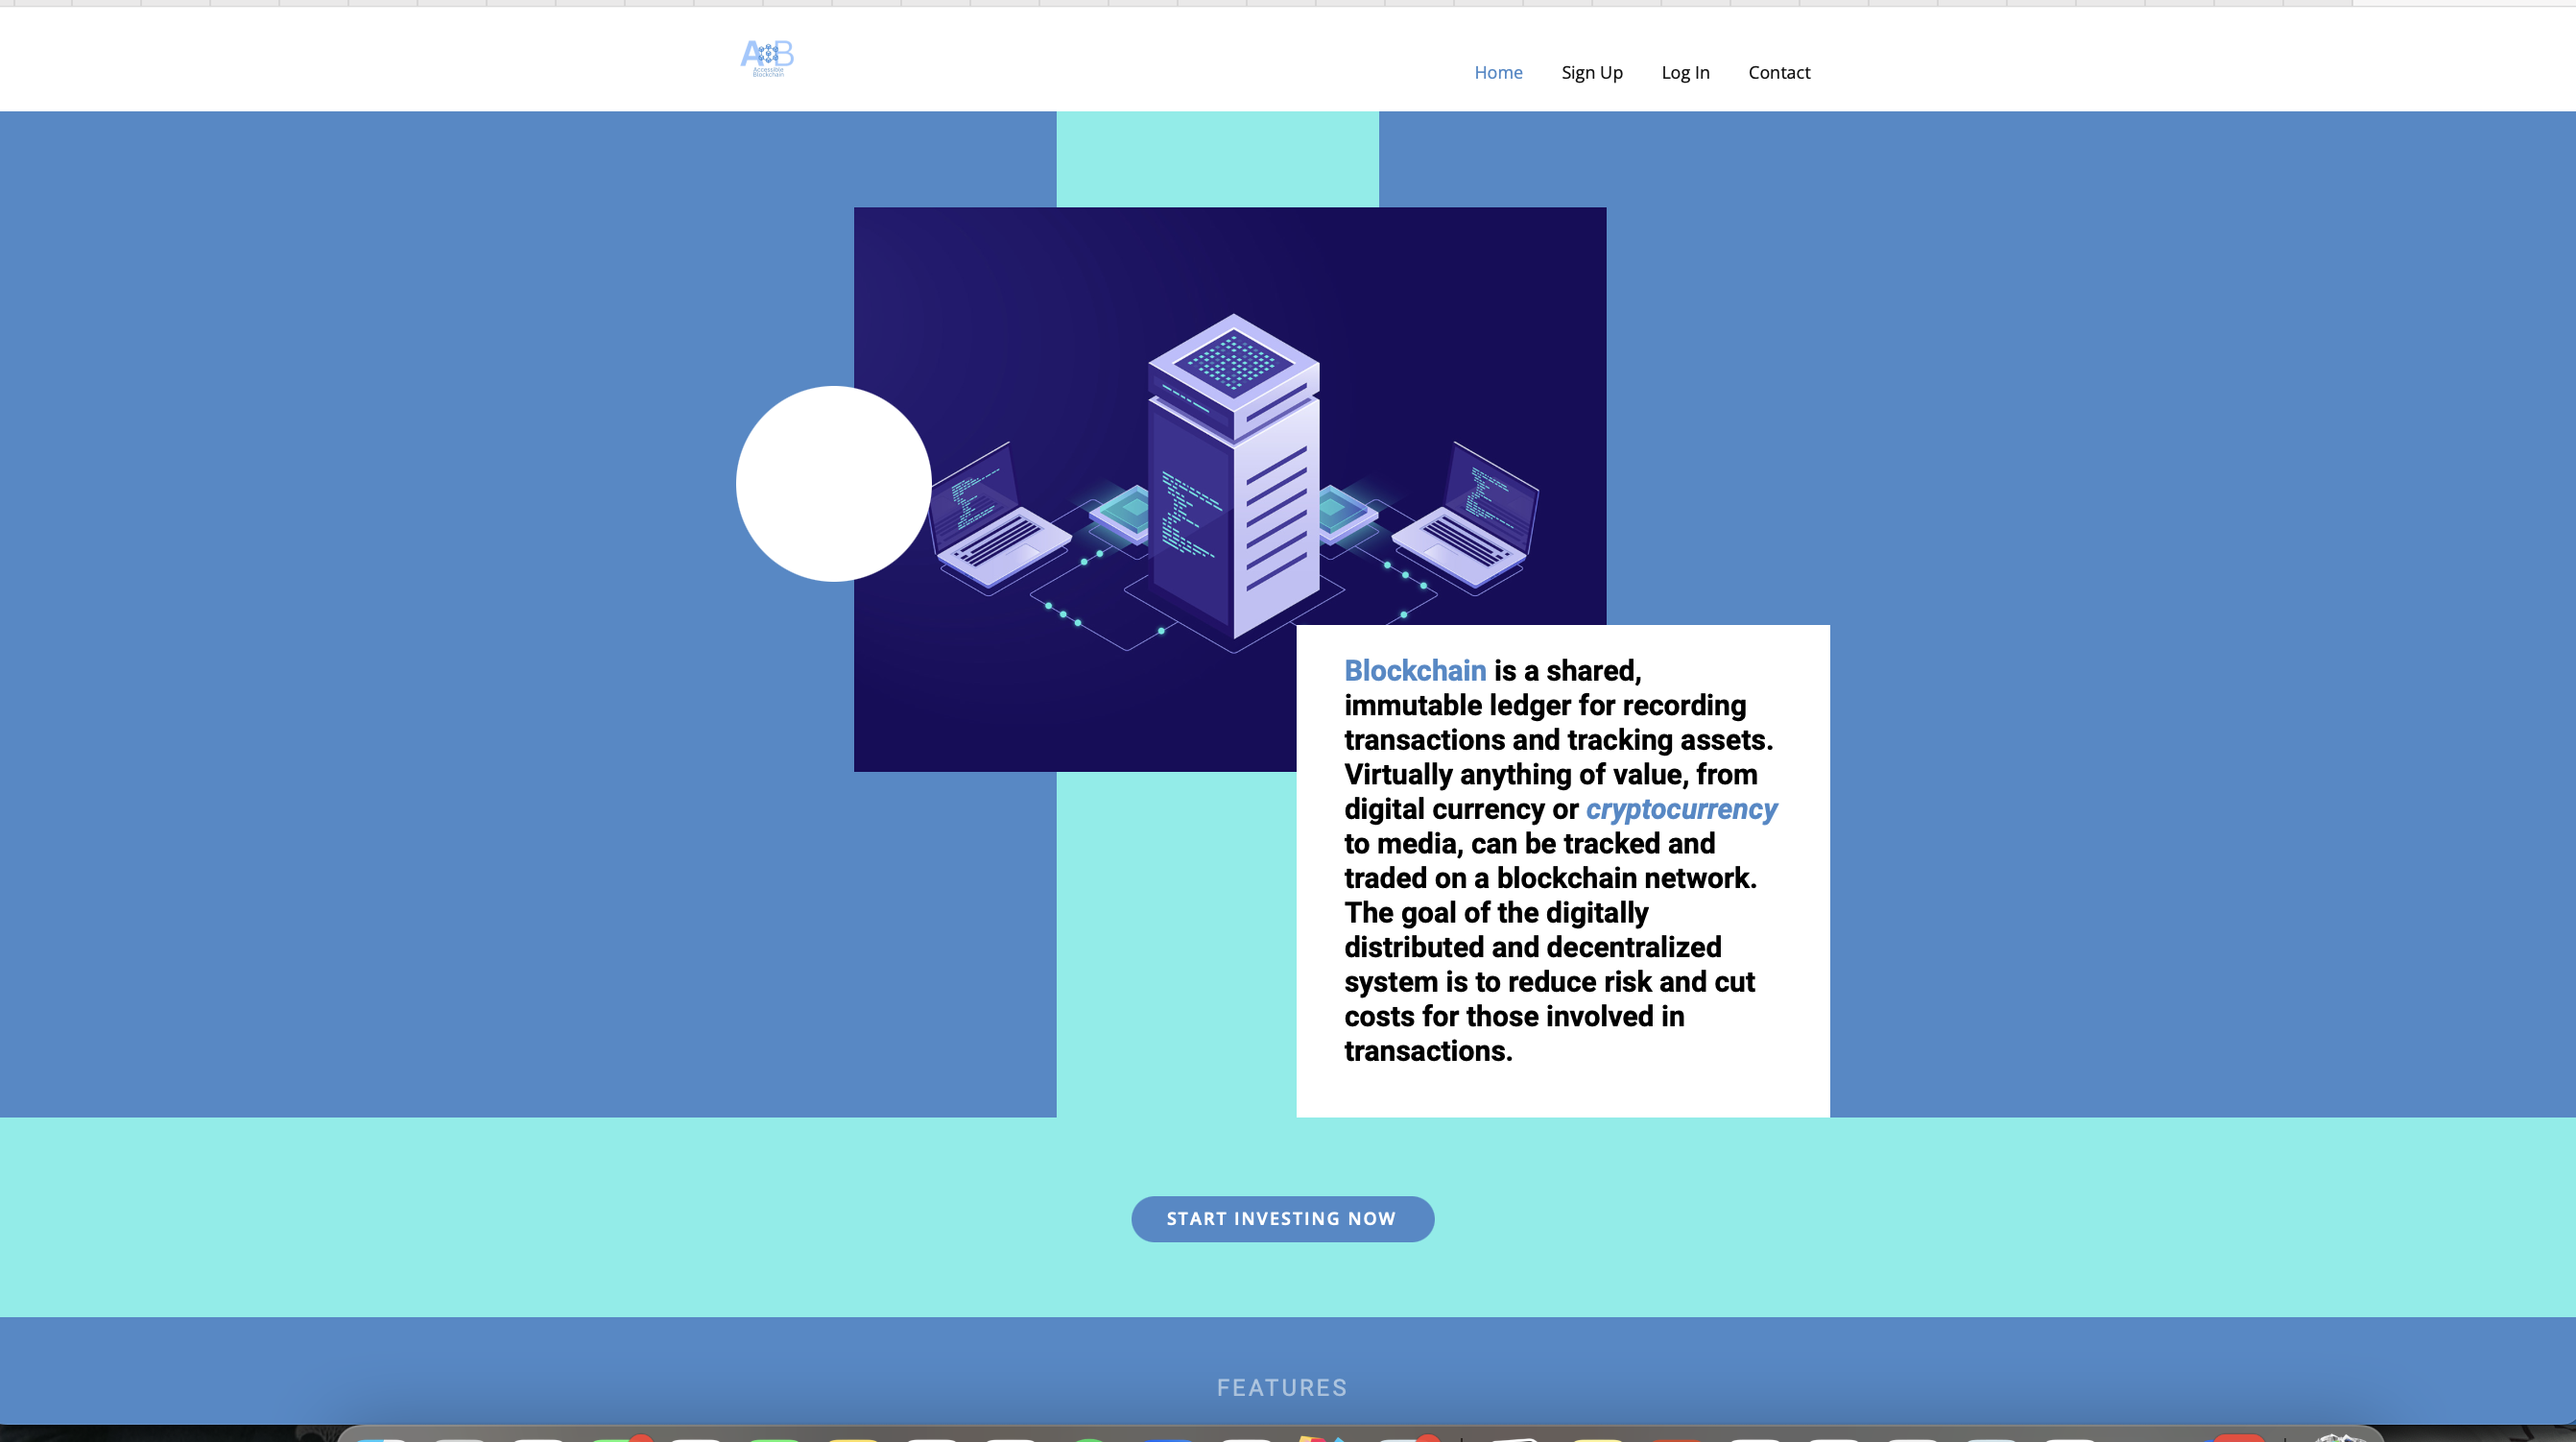The height and width of the screenshot is (1442, 2576).
Task: Click the teal strip above the hero image
Action: pyautogui.click(x=1217, y=159)
